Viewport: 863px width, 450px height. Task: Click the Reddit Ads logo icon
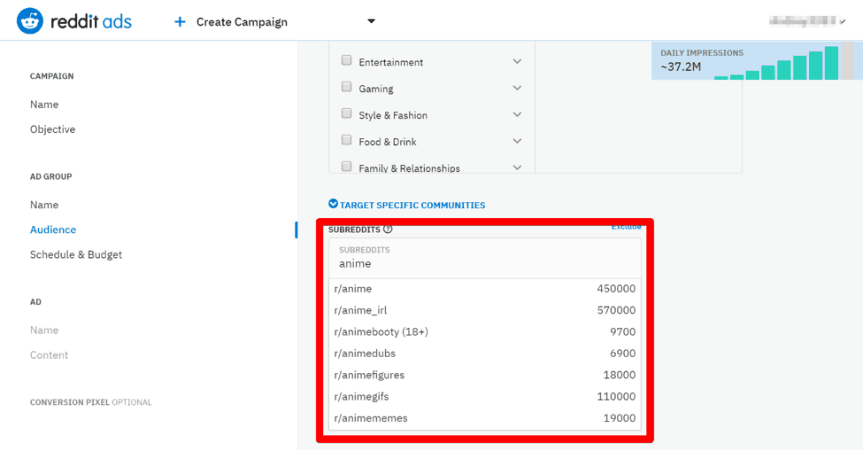coord(29,20)
